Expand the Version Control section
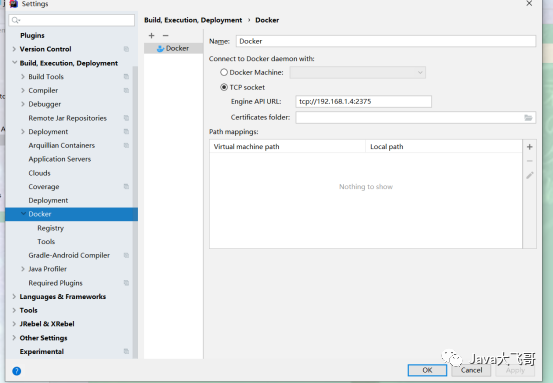This screenshot has width=553, height=383. (x=14, y=49)
